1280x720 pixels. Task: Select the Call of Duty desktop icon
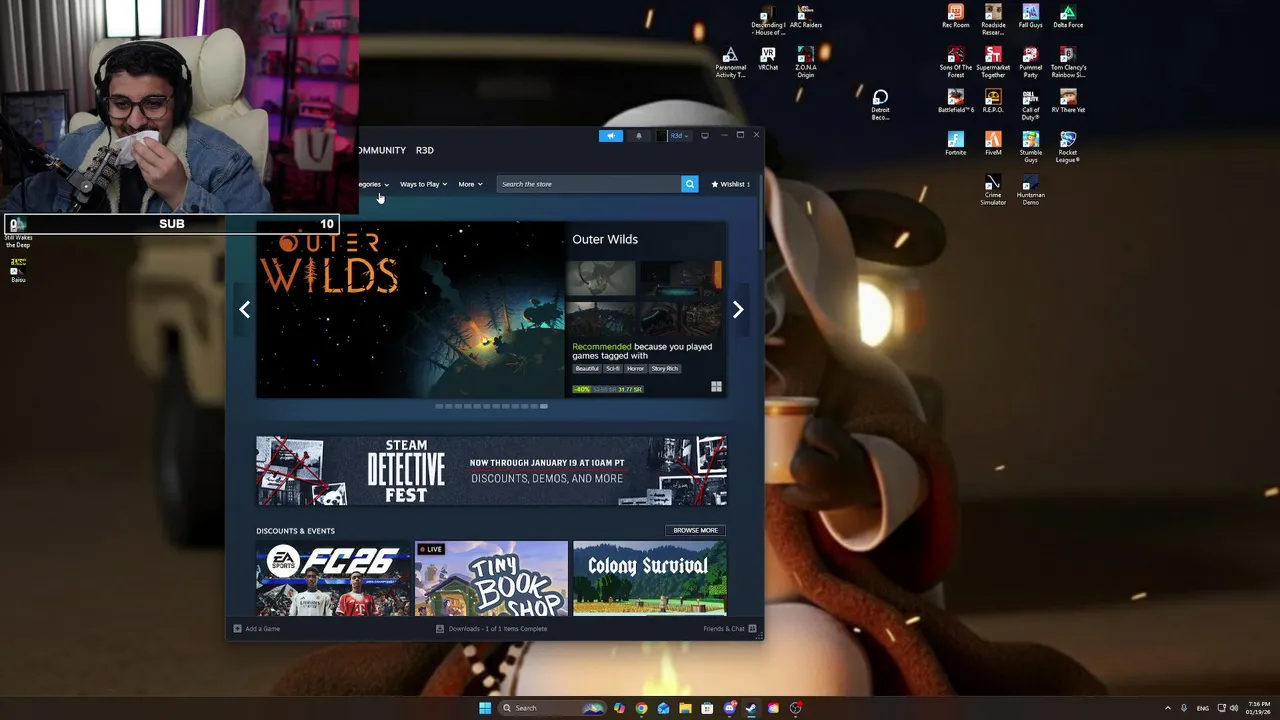pos(1031,104)
